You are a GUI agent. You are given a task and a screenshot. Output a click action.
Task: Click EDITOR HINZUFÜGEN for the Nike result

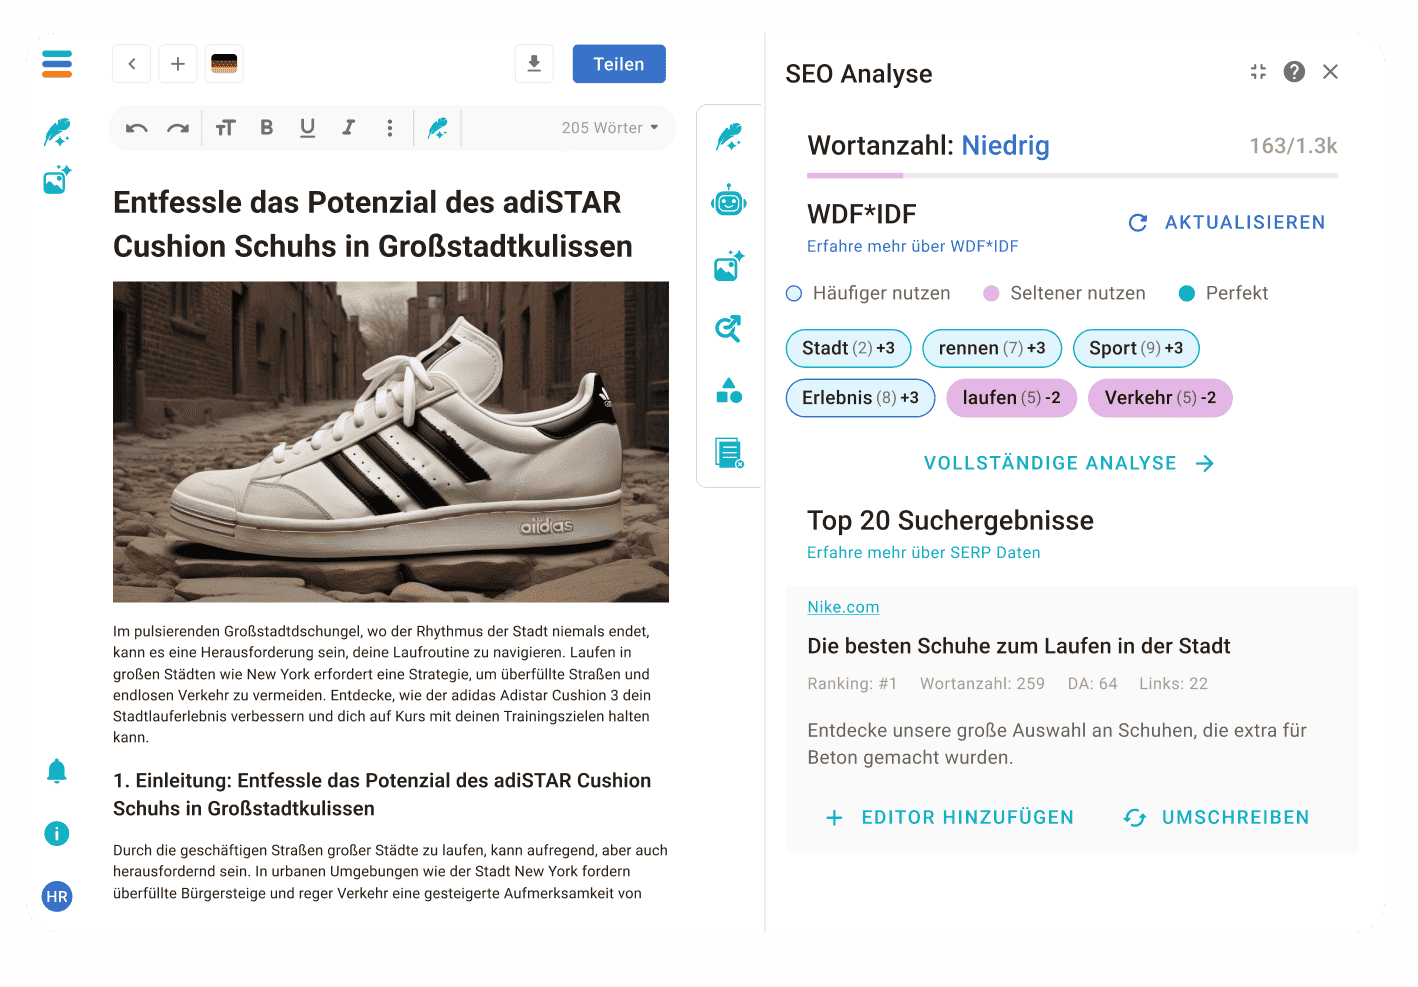tap(950, 818)
